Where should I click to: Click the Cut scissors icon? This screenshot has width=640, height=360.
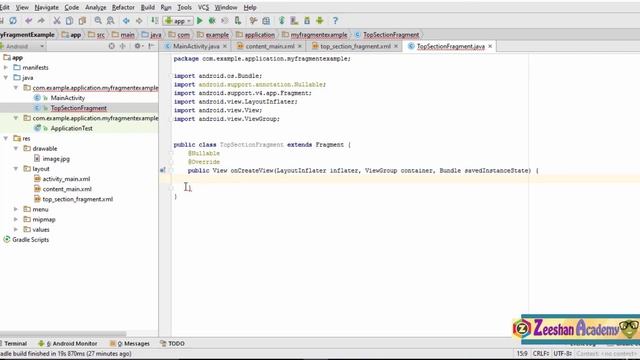(57, 20)
